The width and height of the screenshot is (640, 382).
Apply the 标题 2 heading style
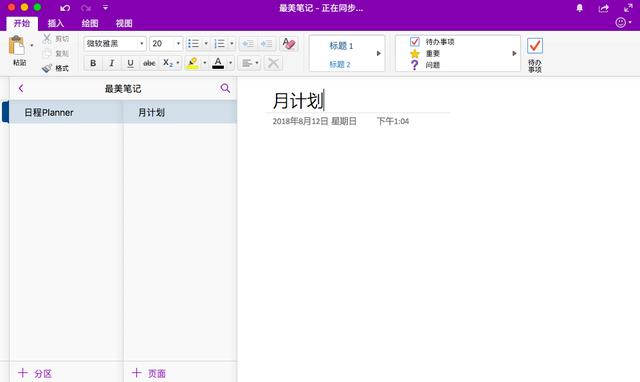coord(340,64)
